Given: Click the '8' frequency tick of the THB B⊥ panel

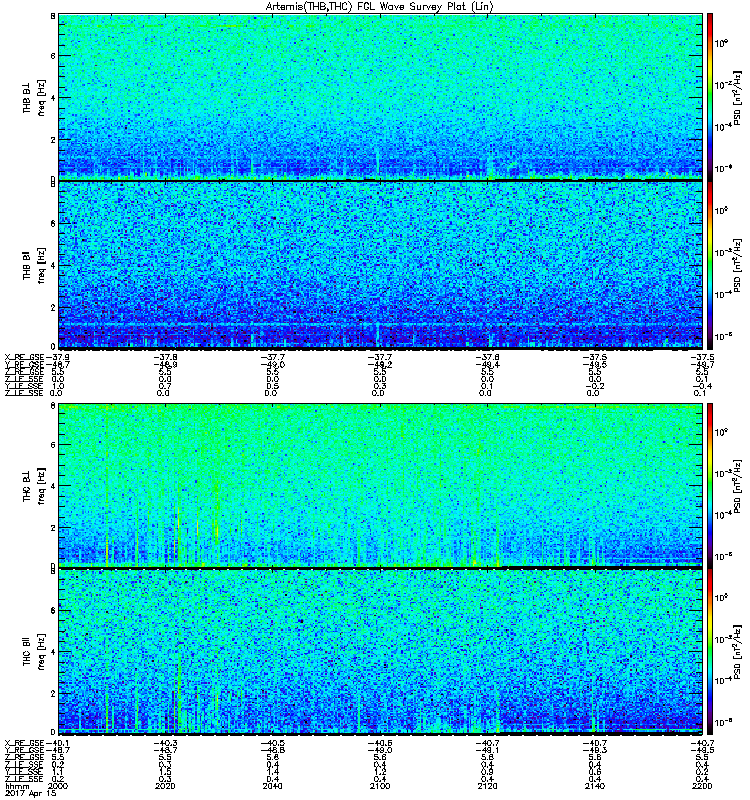Looking at the screenshot, I should (53, 16).
